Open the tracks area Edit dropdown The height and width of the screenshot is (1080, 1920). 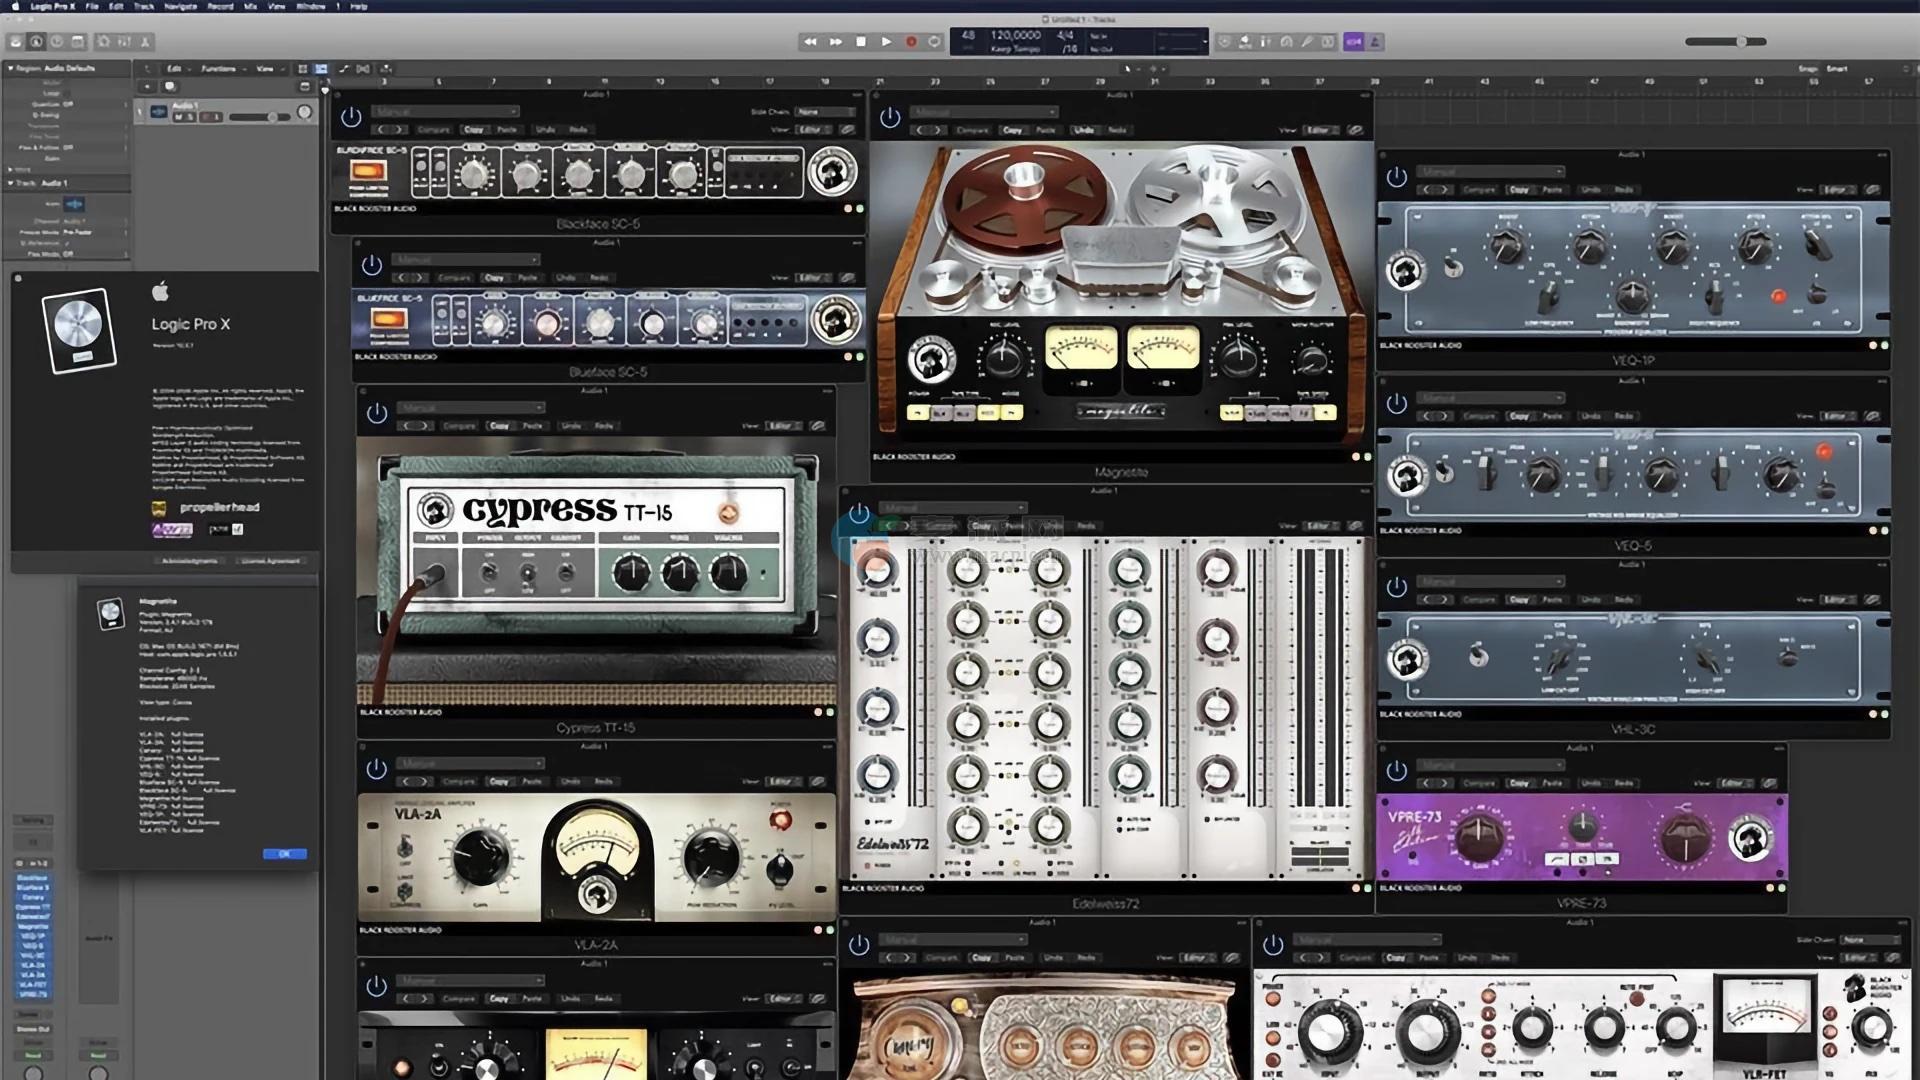(177, 69)
